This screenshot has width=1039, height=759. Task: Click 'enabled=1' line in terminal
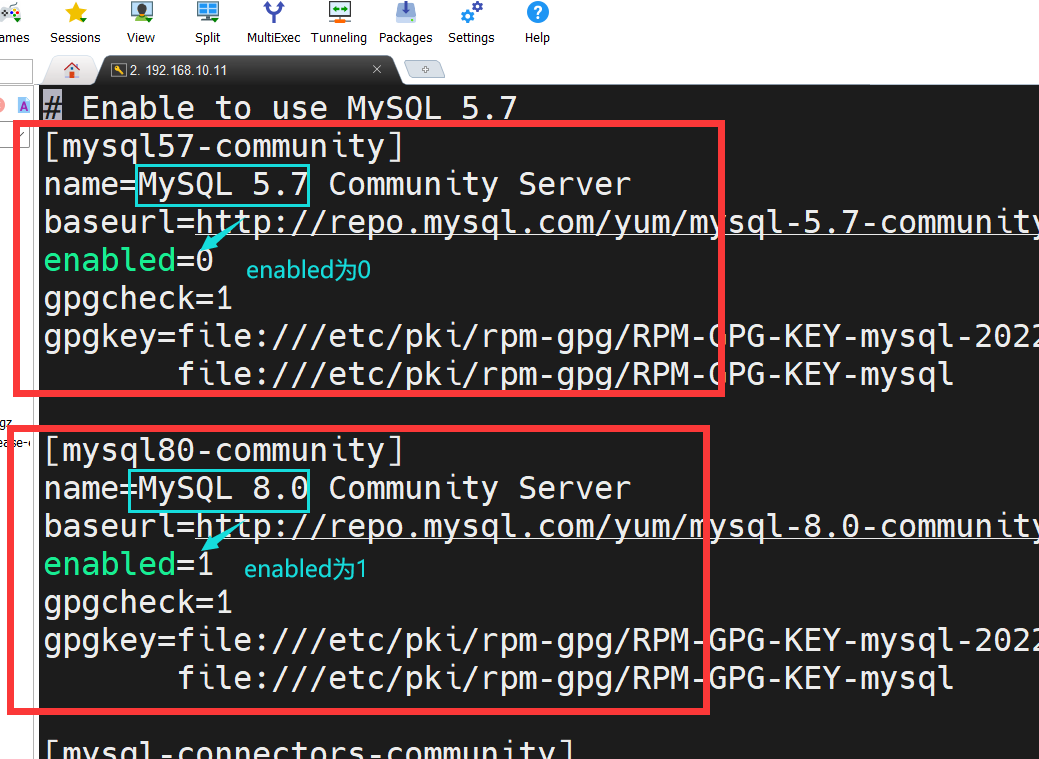(x=129, y=564)
